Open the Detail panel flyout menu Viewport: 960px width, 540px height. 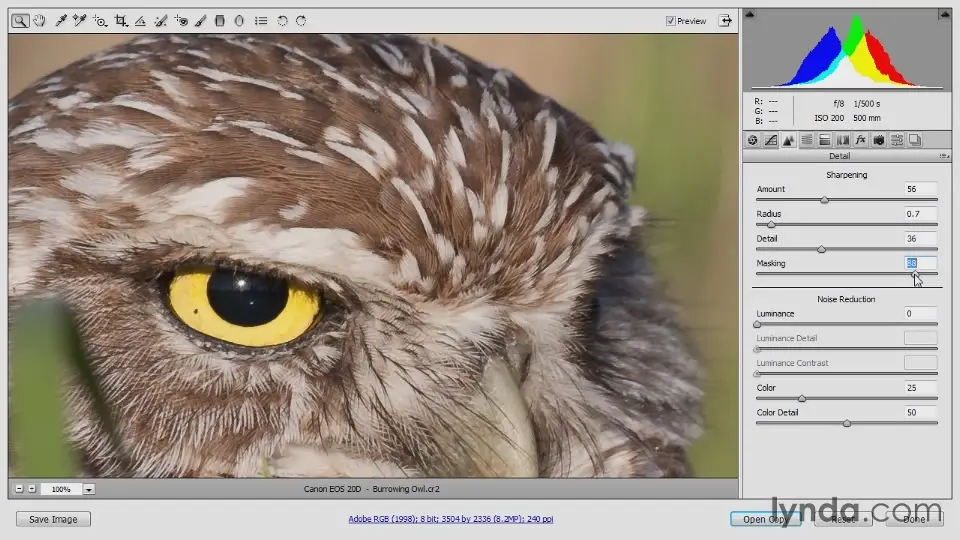coord(944,157)
